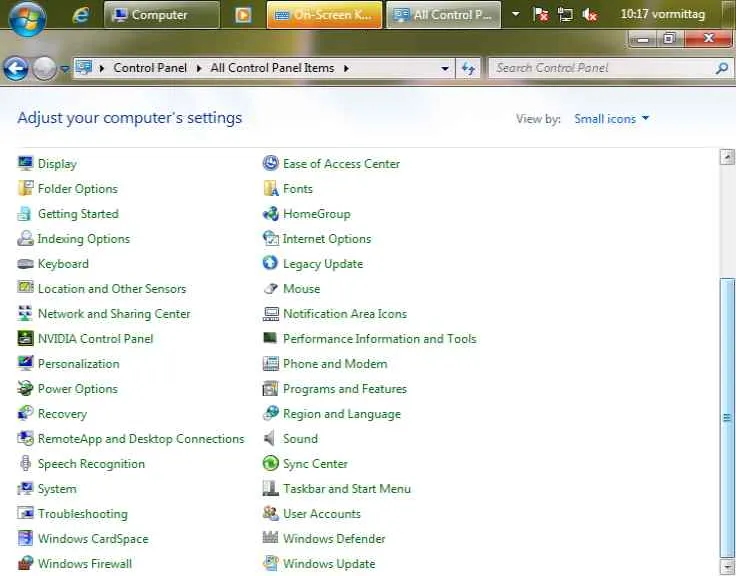
Task: Expand the Control Panel breadcrumb arrow
Action: tap(199, 69)
